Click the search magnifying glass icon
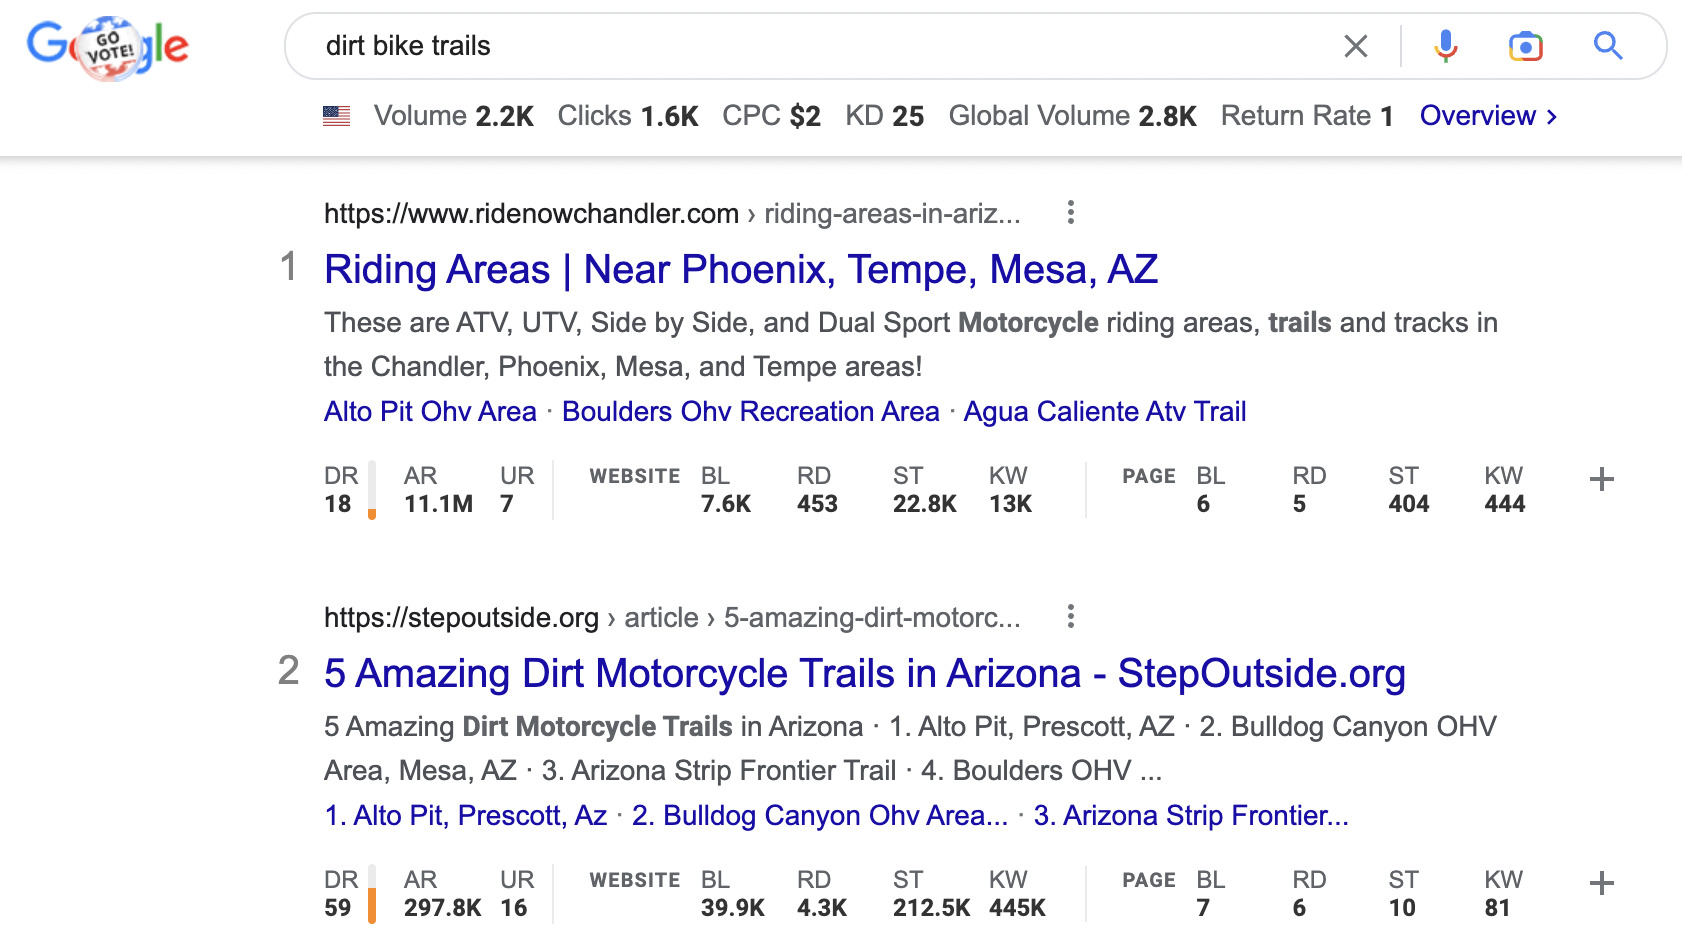Image resolution: width=1682 pixels, height=950 pixels. tap(1608, 46)
